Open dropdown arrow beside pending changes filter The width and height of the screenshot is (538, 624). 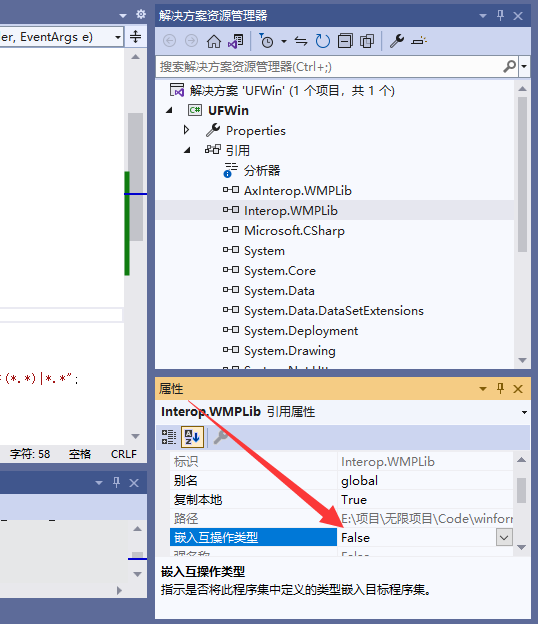284,41
